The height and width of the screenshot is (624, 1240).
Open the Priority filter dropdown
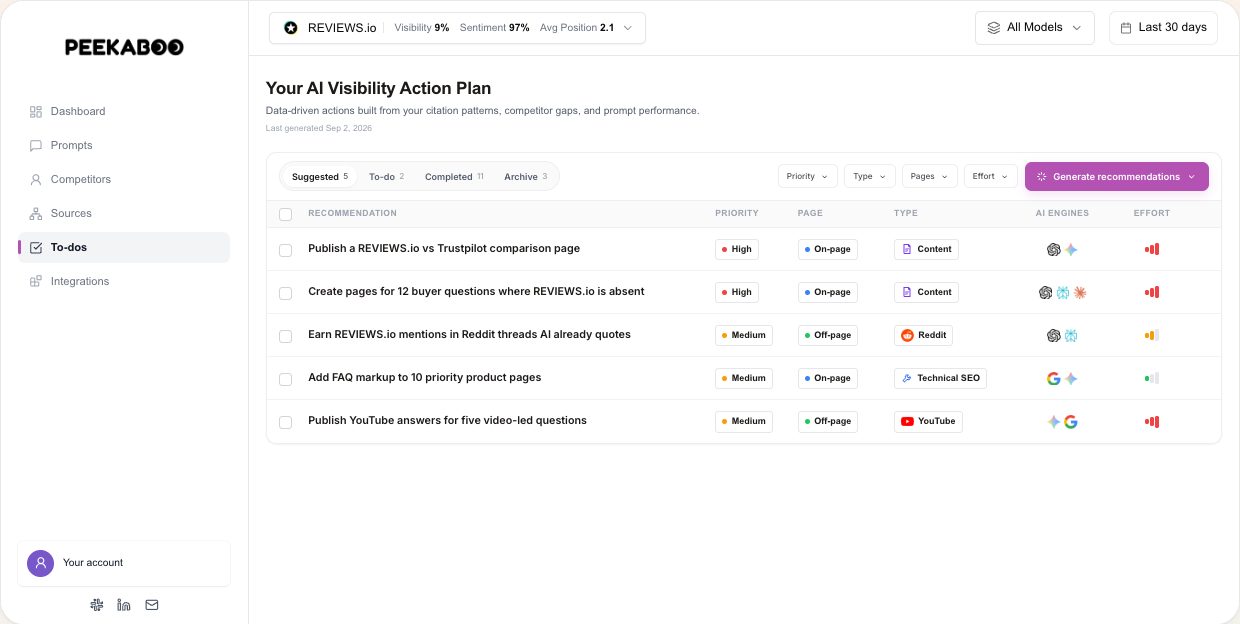(807, 176)
